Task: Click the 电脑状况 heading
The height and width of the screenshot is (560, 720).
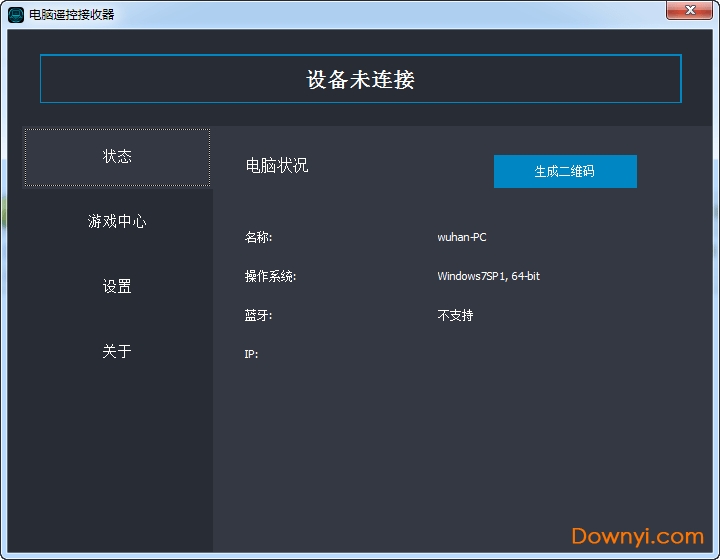Action: (x=277, y=166)
